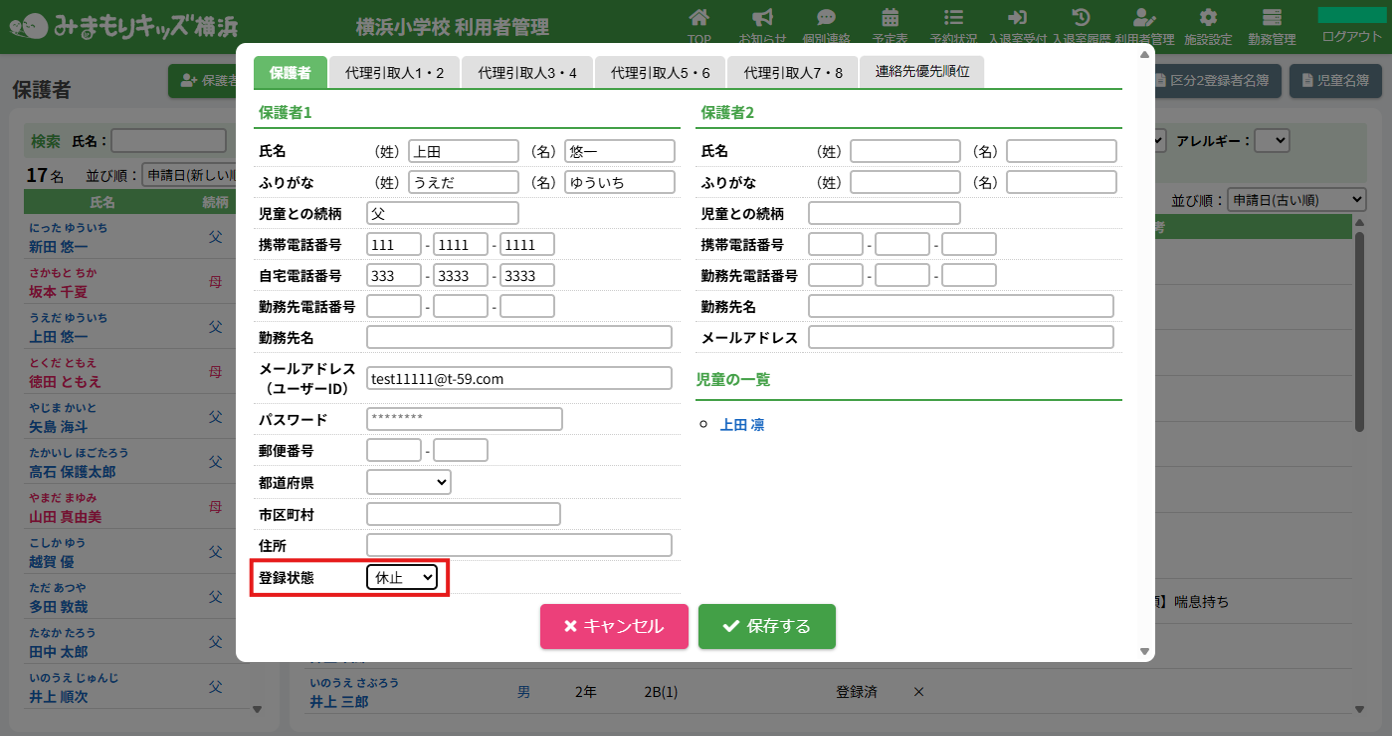Click the 保存する button
Image resolution: width=1392 pixels, height=736 pixels.
pyautogui.click(x=767, y=626)
